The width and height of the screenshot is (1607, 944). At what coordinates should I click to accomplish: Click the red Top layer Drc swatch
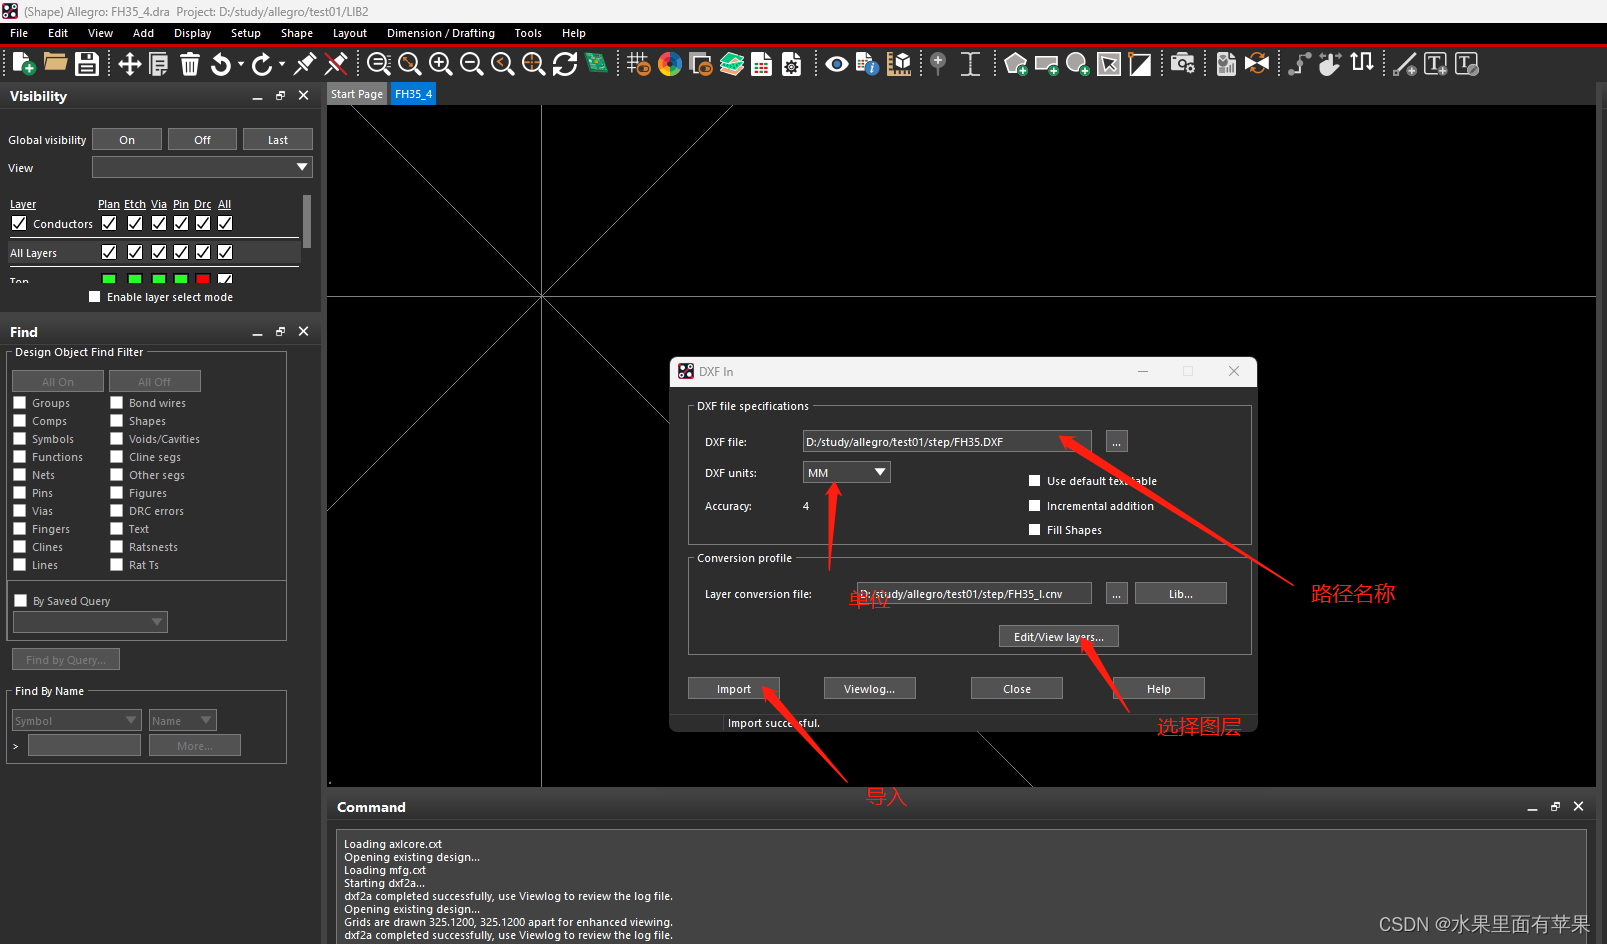click(x=203, y=279)
